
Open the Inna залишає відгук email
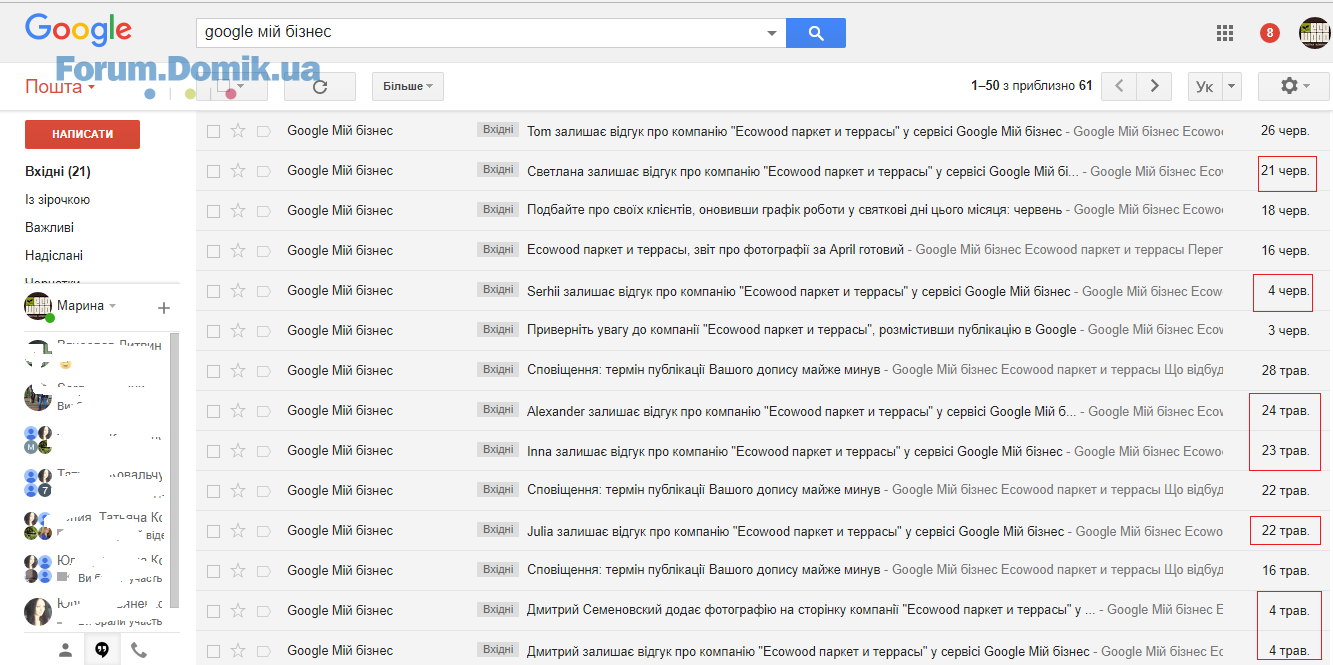tap(764, 451)
